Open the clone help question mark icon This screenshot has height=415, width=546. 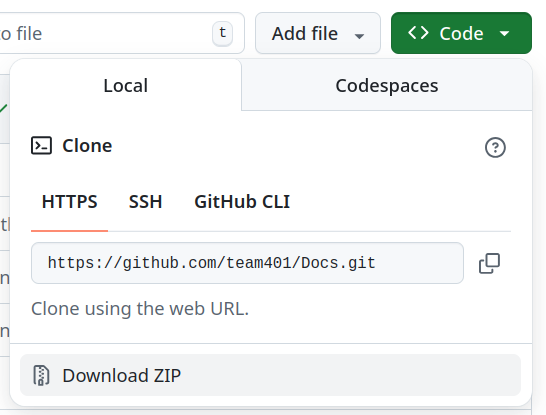(495, 147)
